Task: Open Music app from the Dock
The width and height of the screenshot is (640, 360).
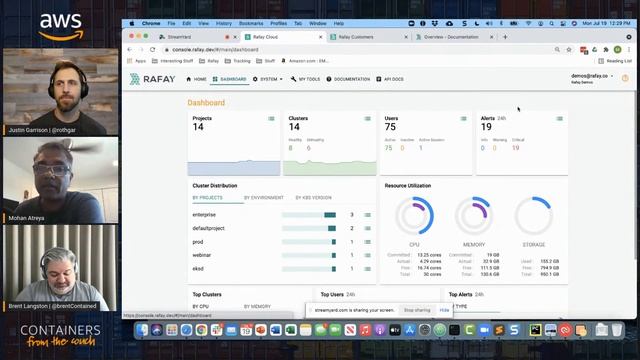Action: [x=365, y=330]
